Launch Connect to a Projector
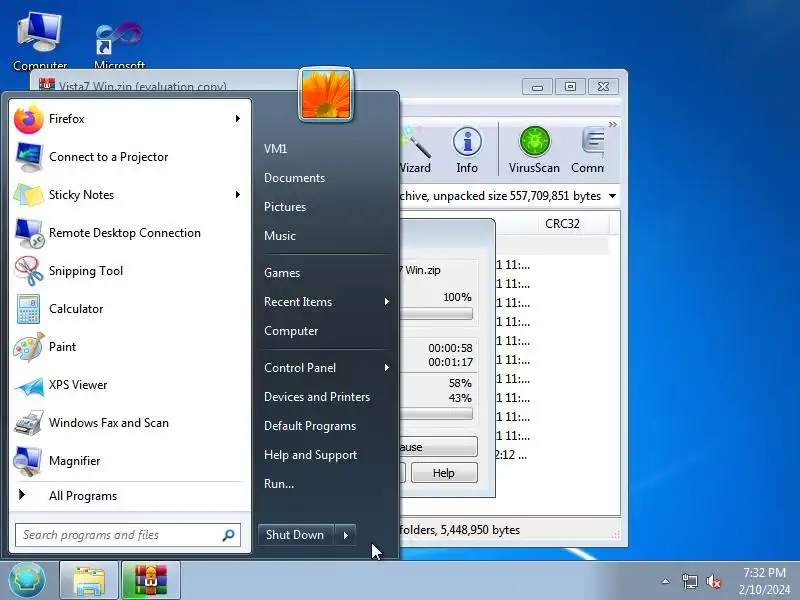 pyautogui.click(x=129, y=157)
